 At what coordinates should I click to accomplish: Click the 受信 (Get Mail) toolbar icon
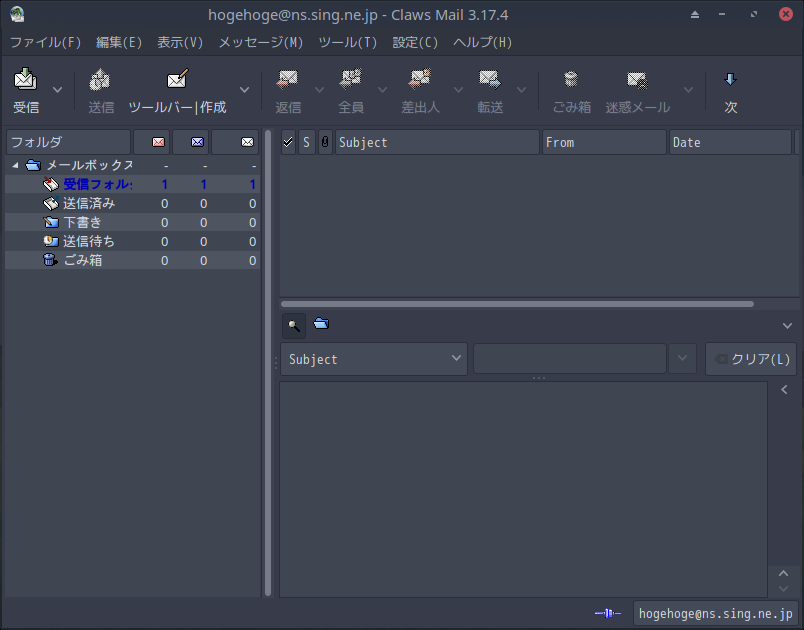pyautogui.click(x=26, y=79)
